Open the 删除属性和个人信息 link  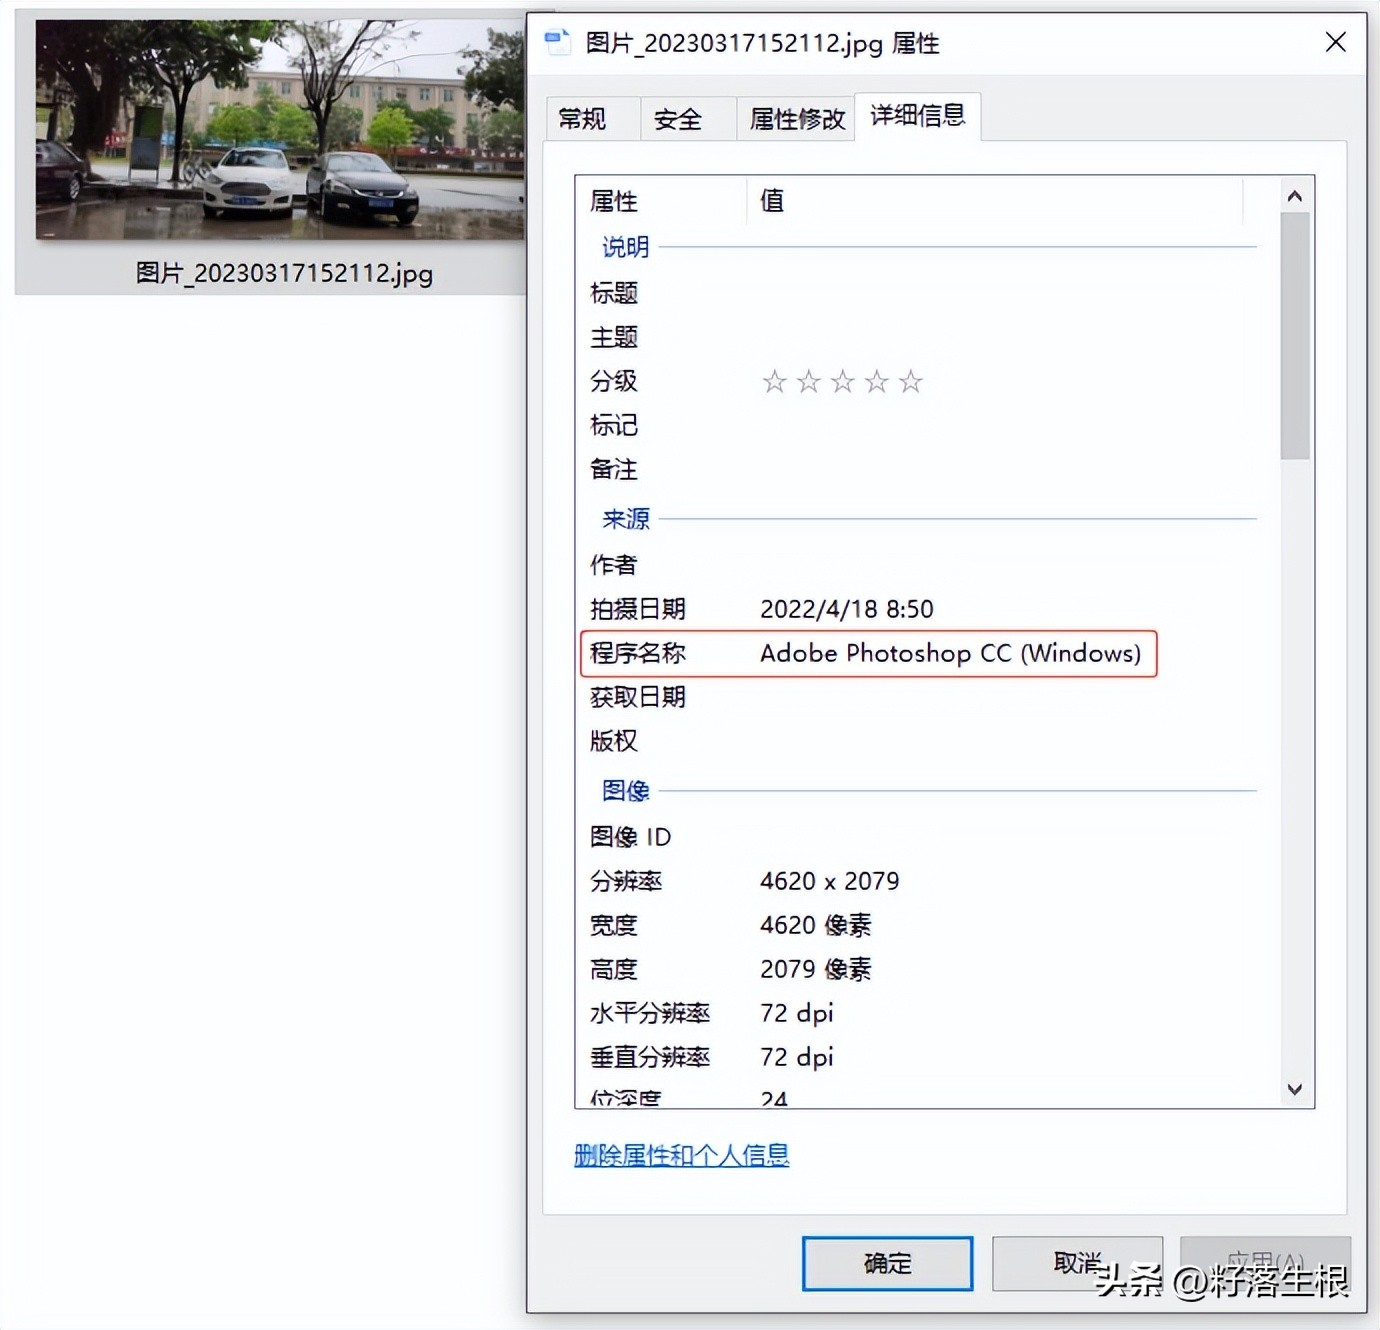click(682, 1155)
